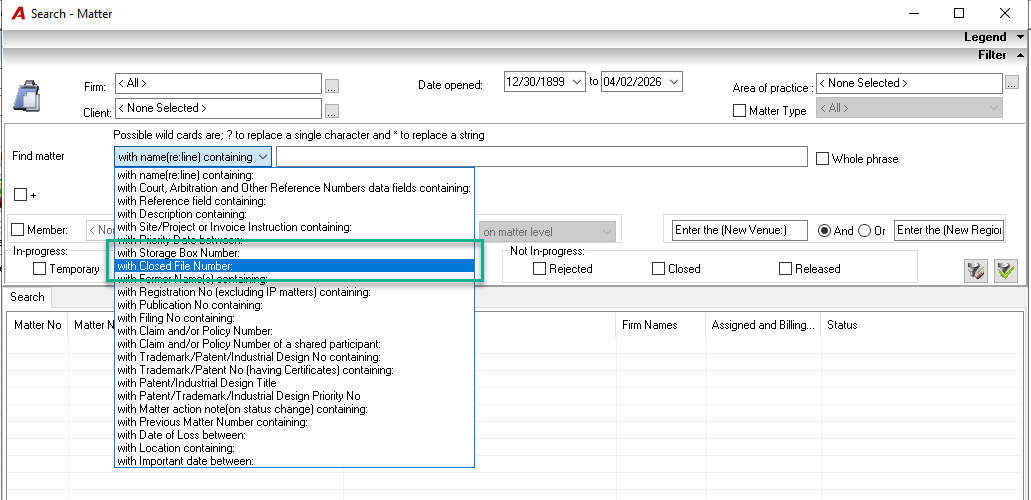Open the on matter level dropdown

click(x=546, y=232)
